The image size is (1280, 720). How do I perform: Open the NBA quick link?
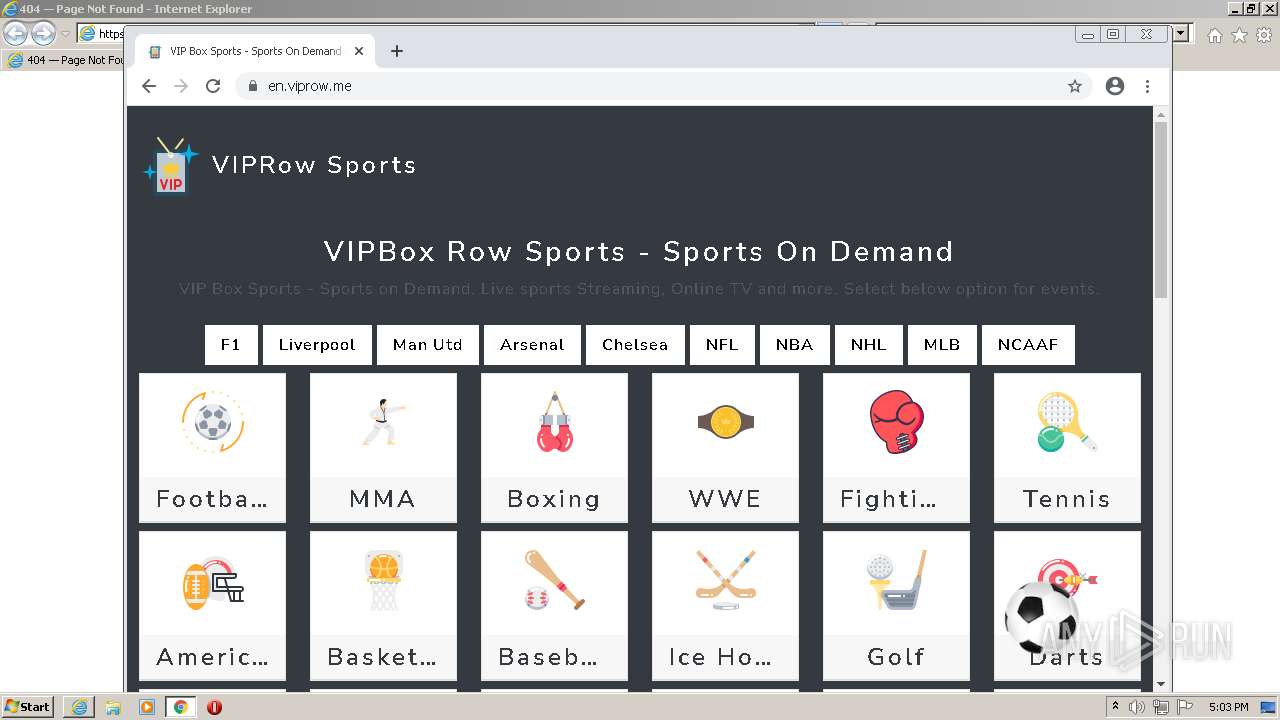[794, 345]
